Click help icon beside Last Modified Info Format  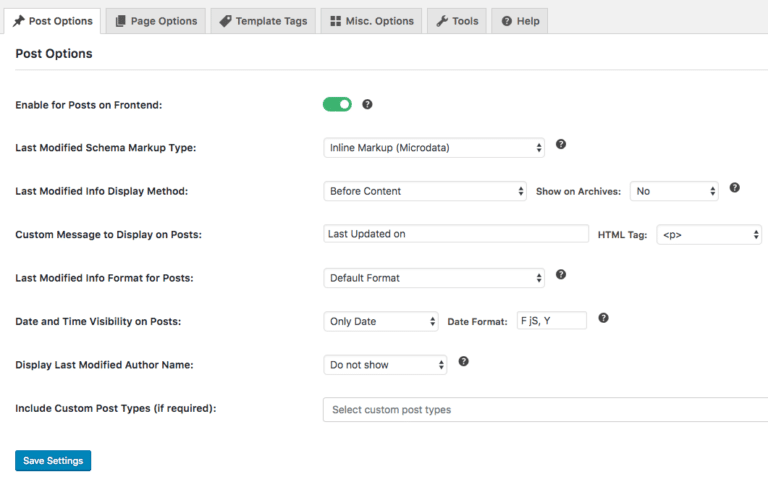[561, 274]
